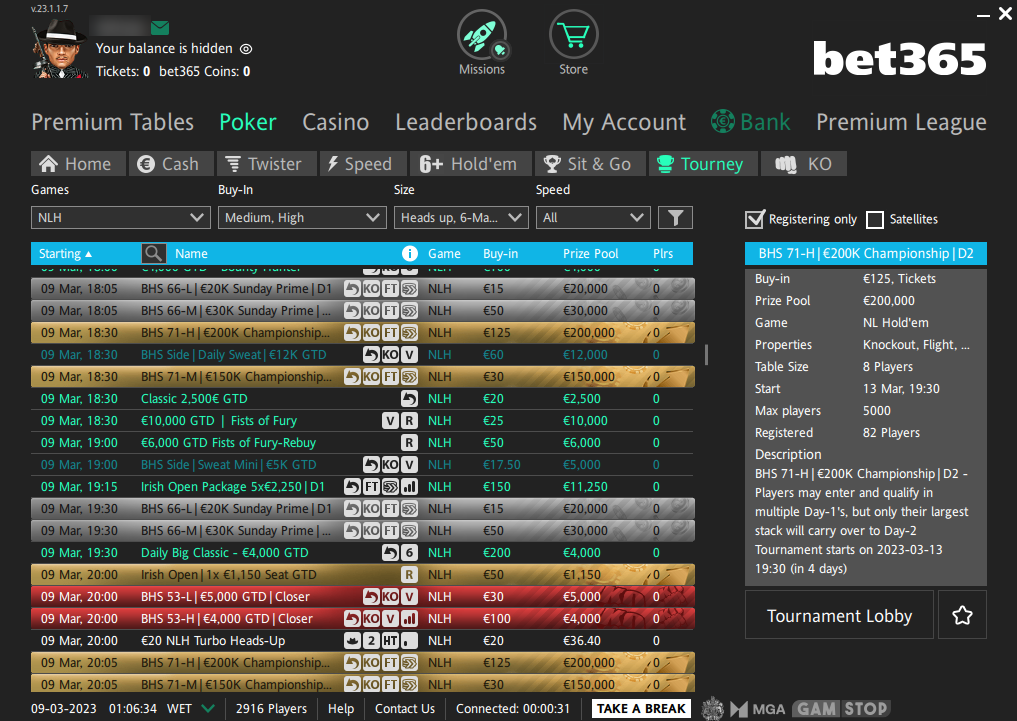This screenshot has width=1017, height=721.
Task: Sort by the Starting column header
Action: point(65,254)
